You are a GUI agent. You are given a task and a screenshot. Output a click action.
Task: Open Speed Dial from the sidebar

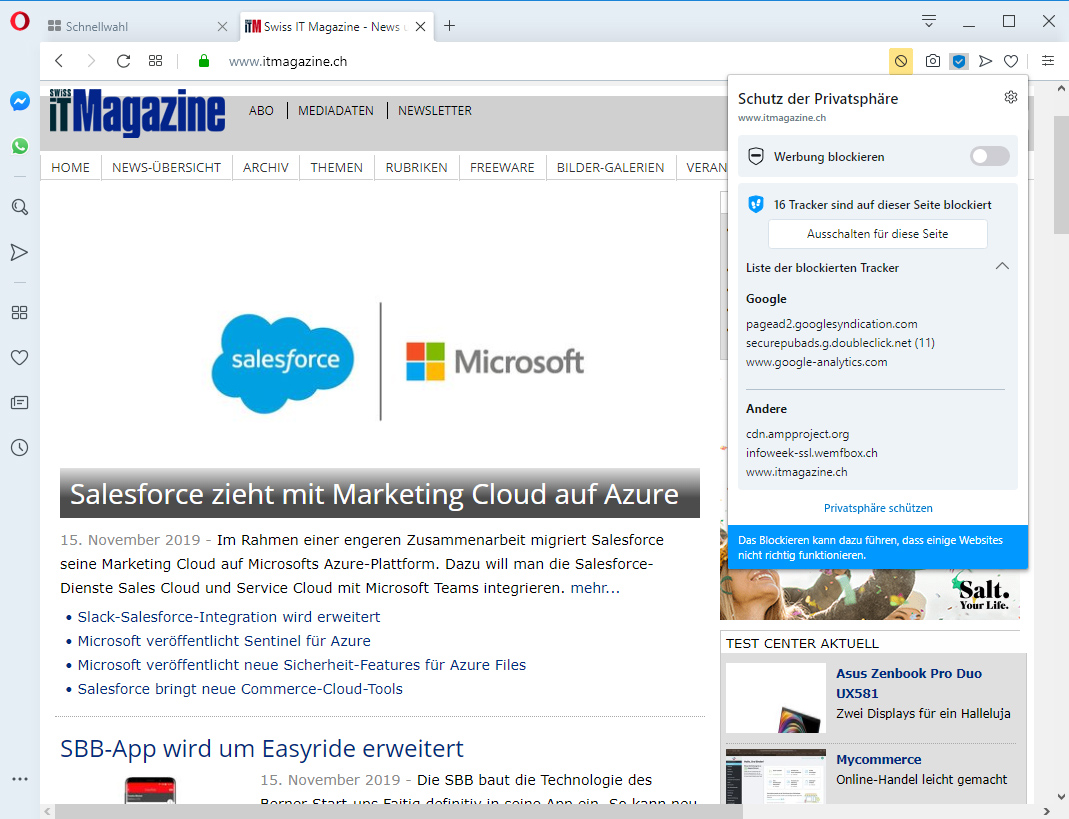point(20,312)
